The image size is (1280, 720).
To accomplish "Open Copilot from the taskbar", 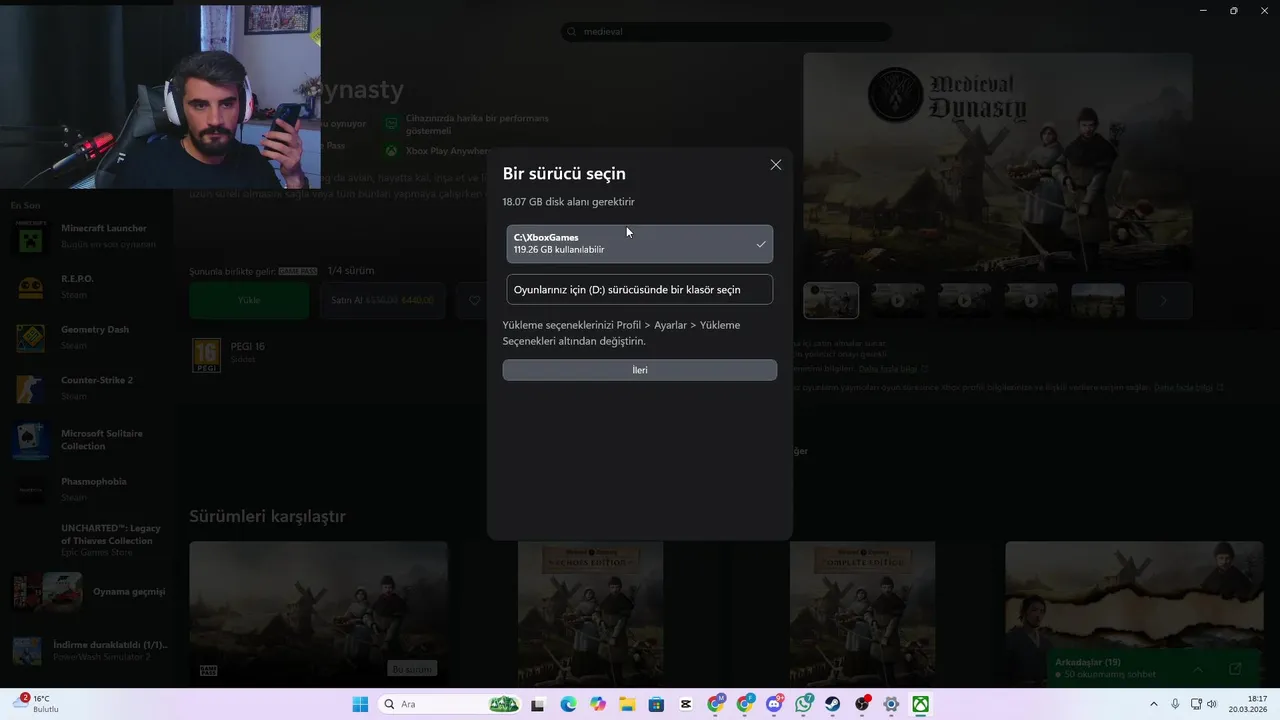I will [x=598, y=704].
